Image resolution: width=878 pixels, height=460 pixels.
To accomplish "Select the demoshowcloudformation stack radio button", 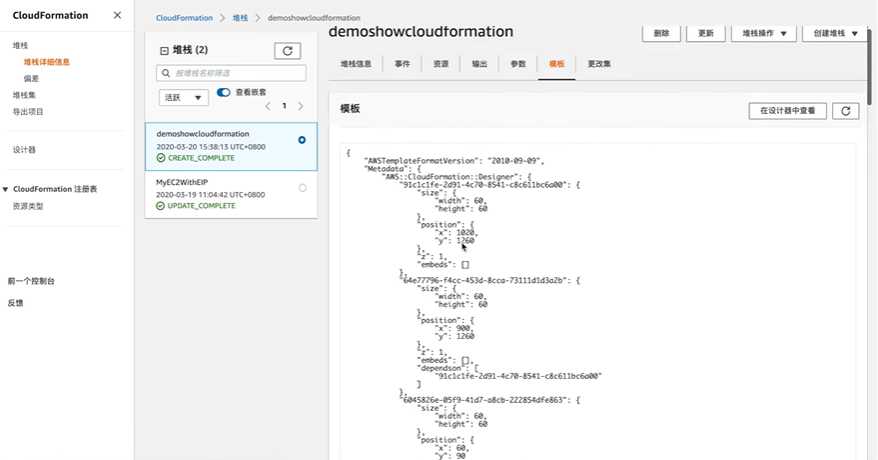I will click(x=302, y=140).
